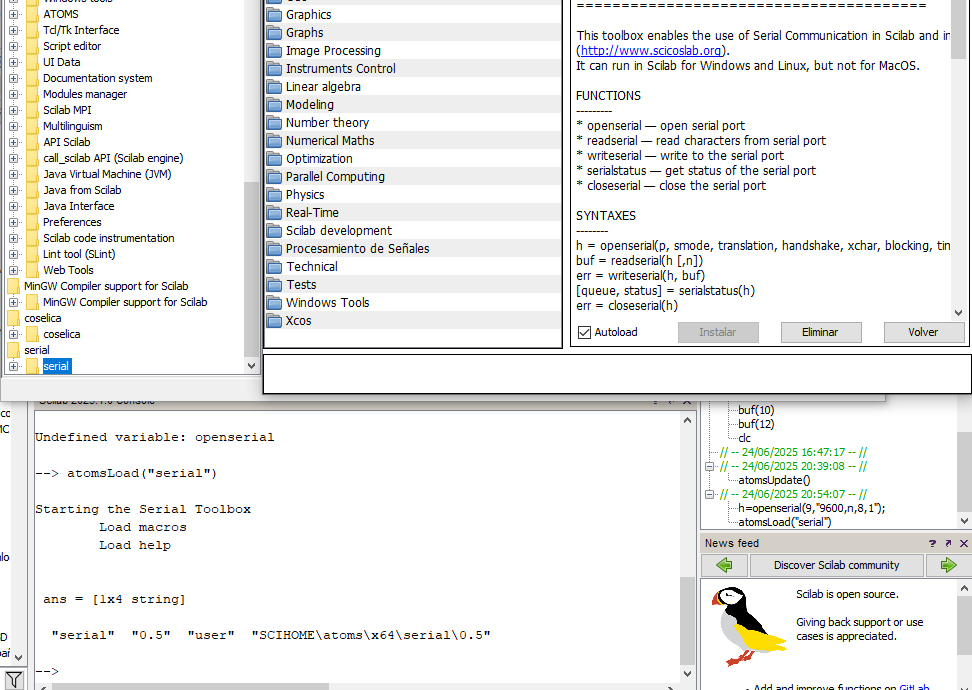This screenshot has height=690, width=972.
Task: Open the Parallel Computing folder icon
Action: click(274, 177)
